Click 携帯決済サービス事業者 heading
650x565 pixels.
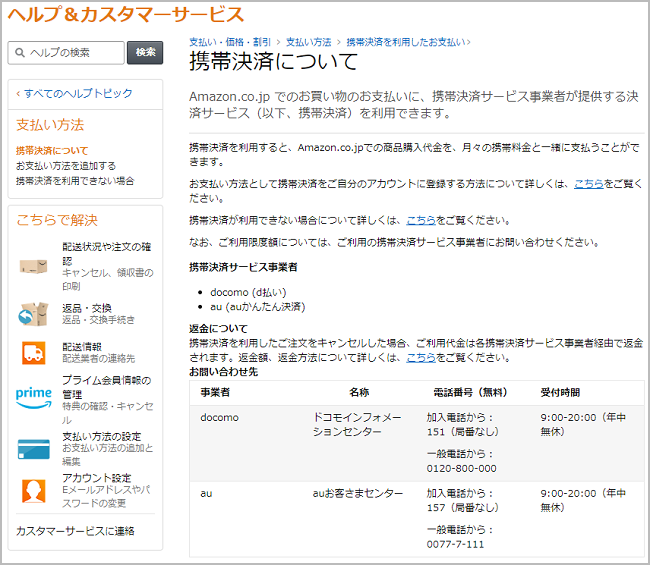click(x=243, y=267)
